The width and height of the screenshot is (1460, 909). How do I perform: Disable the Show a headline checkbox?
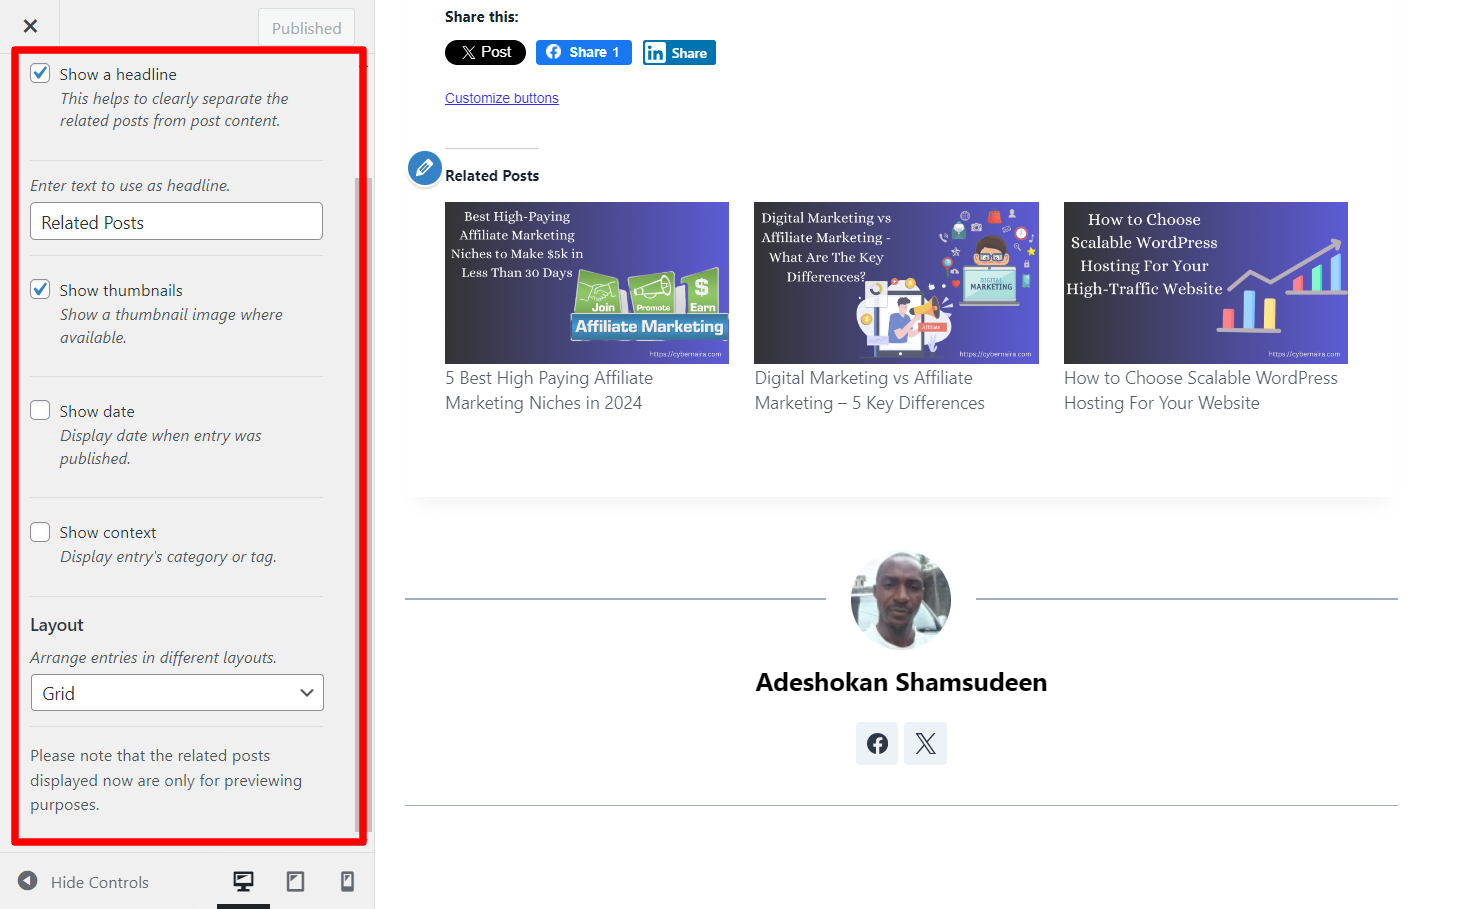coord(40,72)
